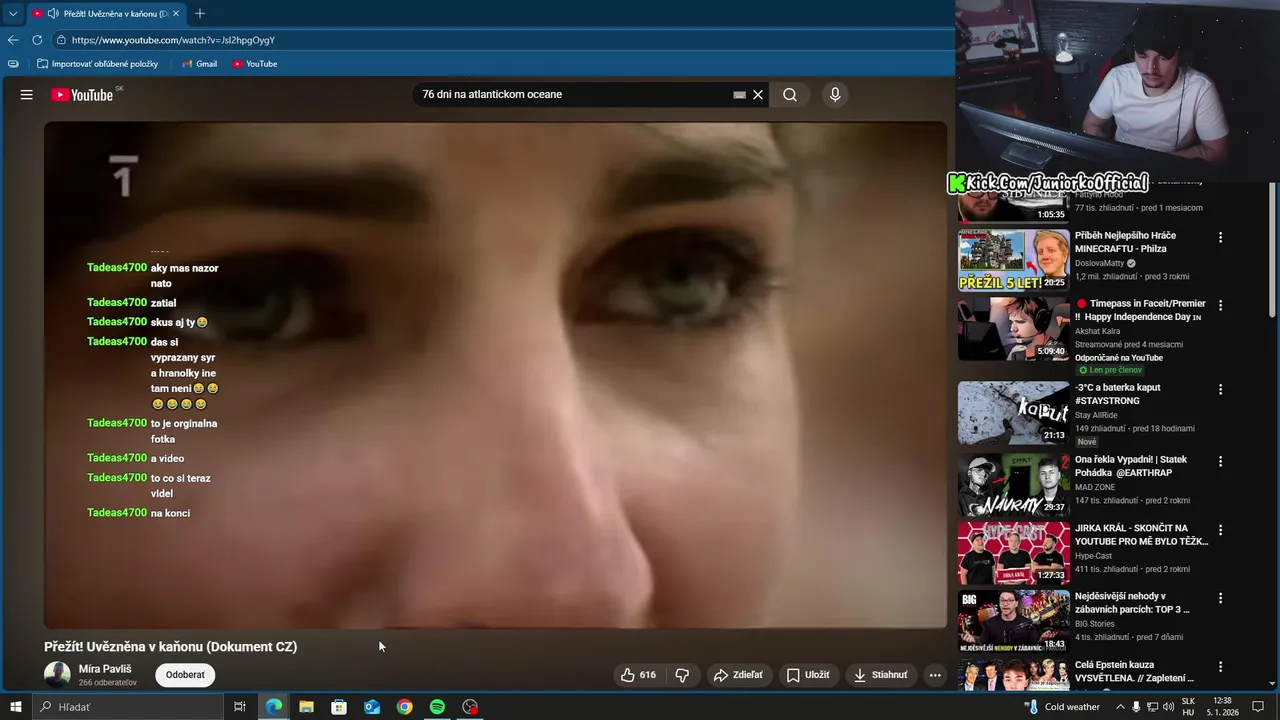Go back in the browser
This screenshot has height=720, width=1280.
pyautogui.click(x=13, y=40)
